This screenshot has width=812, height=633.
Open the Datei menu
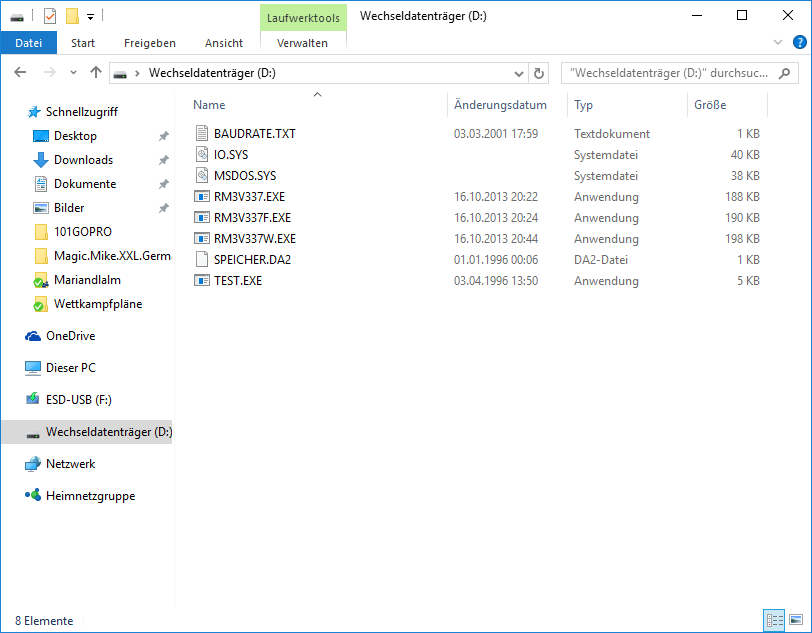[29, 43]
